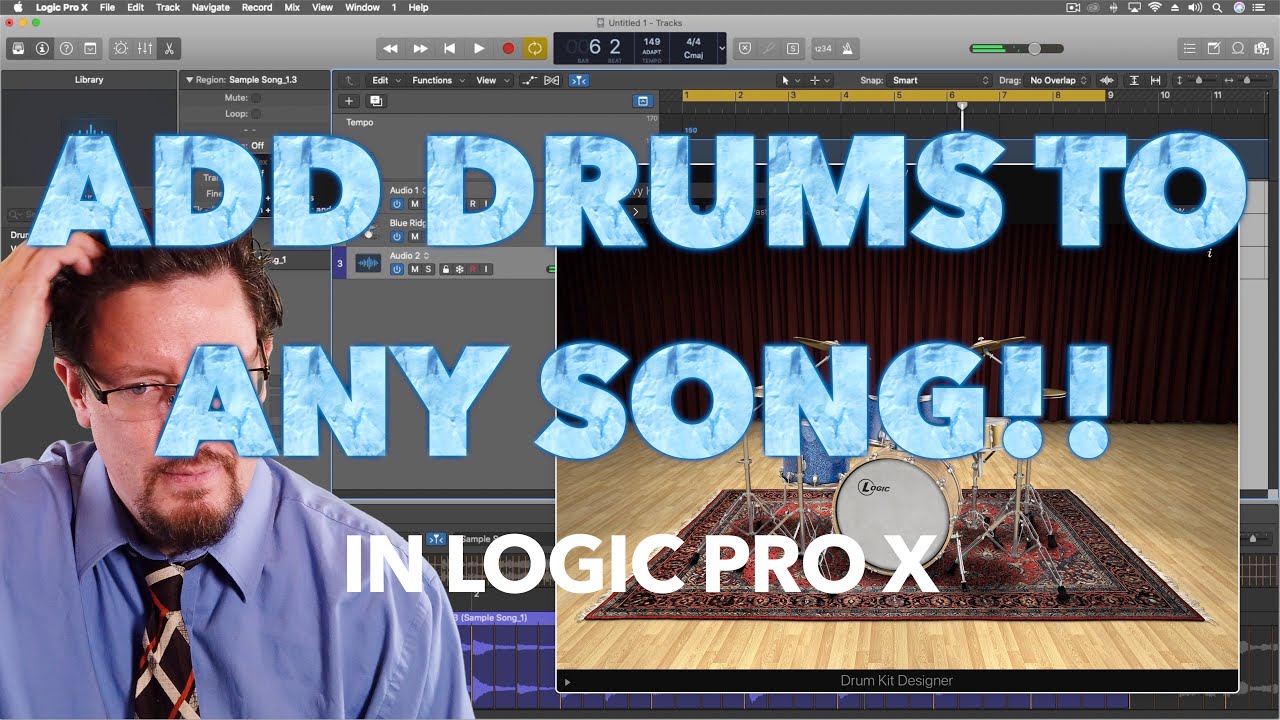Image resolution: width=1280 pixels, height=720 pixels.
Task: Mute the Audio 1 track
Action: coord(415,204)
